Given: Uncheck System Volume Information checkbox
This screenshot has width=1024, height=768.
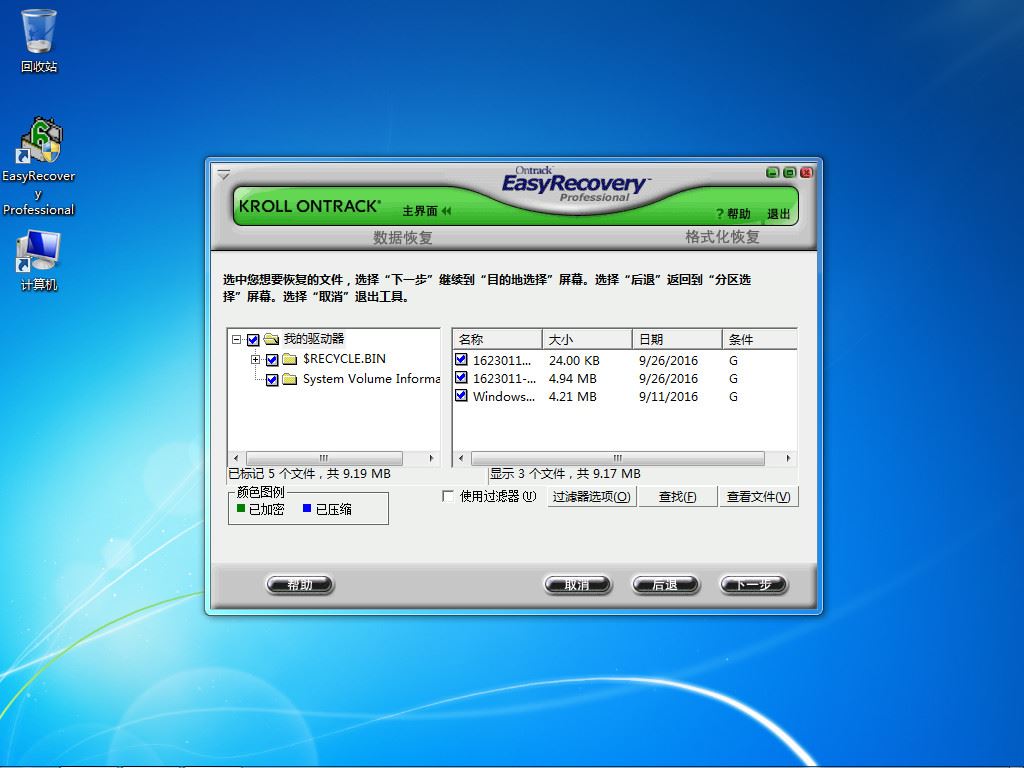Looking at the screenshot, I should pyautogui.click(x=272, y=380).
